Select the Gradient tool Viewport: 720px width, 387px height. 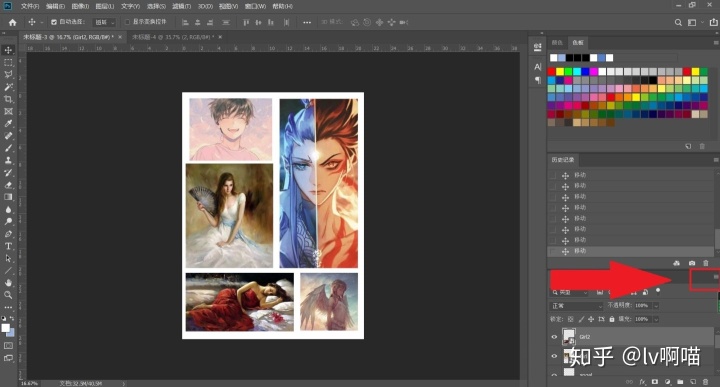pos(8,197)
